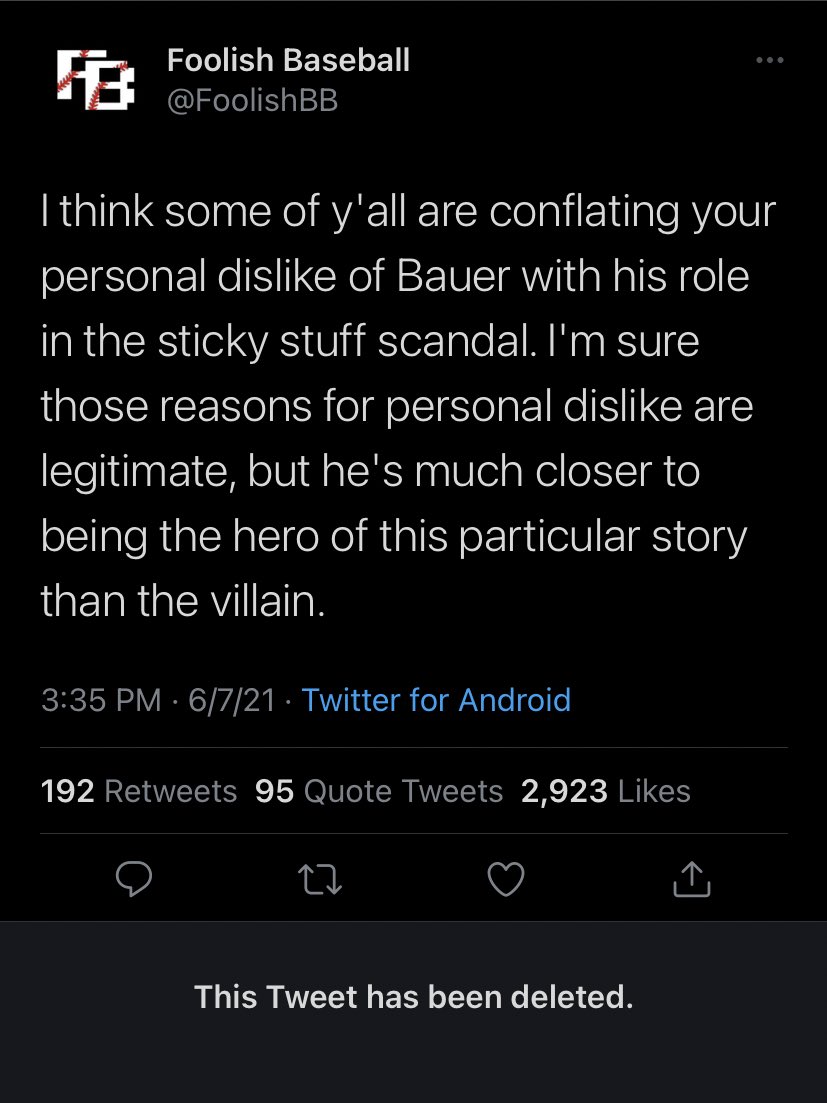Click the 'sticky stuff scandal' phrase
The height and width of the screenshot is (1103, 827).
(x=345, y=342)
